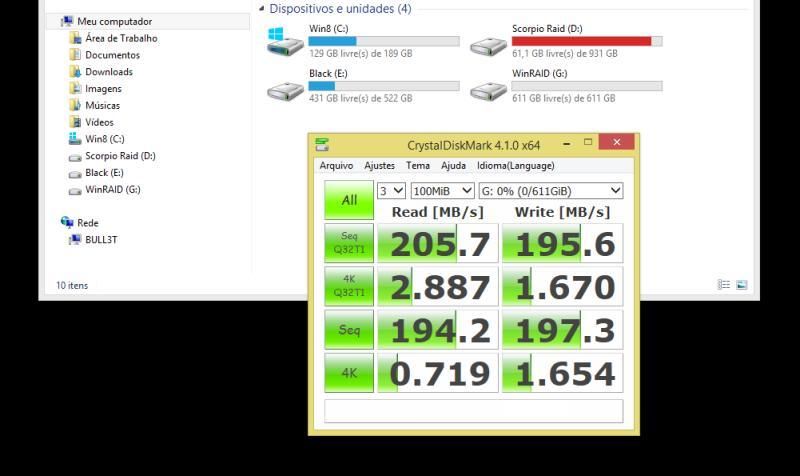Click the Write [MB/s] column header
Image resolution: width=800 pixels, height=476 pixels.
[562, 212]
